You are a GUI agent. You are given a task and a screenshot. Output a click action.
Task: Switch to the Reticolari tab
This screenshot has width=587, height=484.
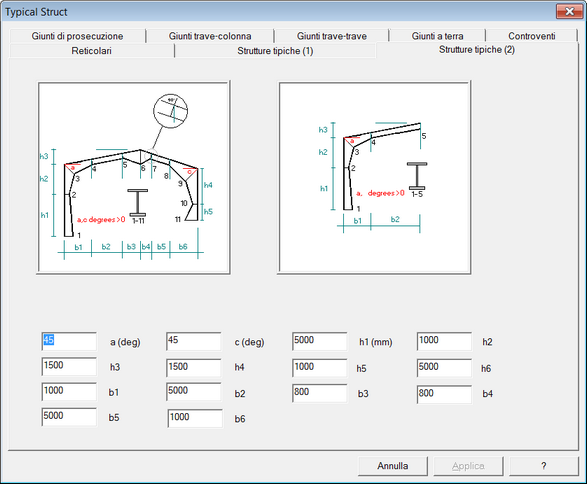coord(92,51)
